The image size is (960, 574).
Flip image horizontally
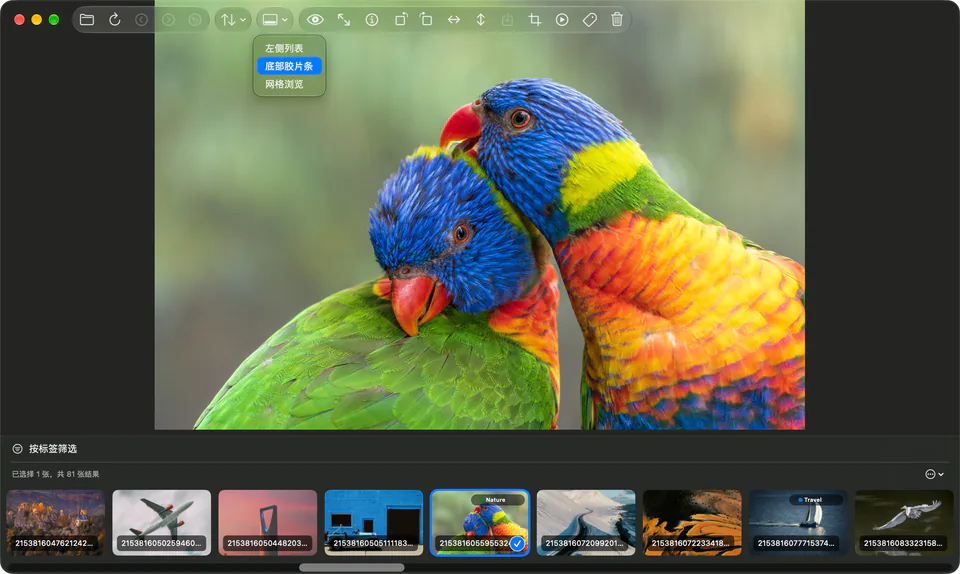click(454, 20)
